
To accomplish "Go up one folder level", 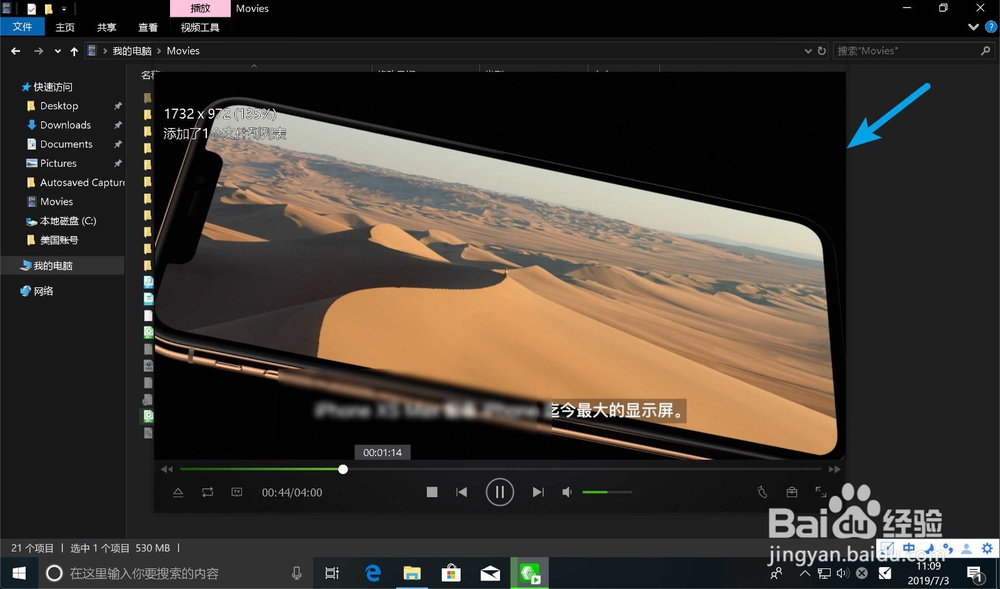I will click(74, 51).
